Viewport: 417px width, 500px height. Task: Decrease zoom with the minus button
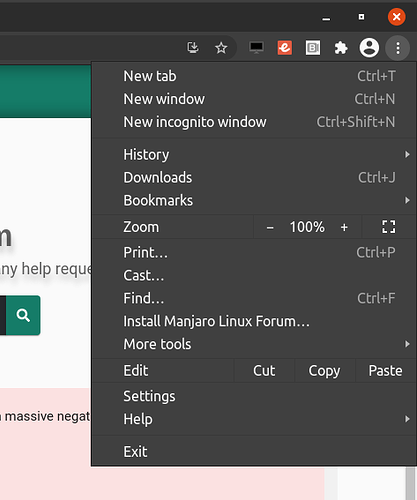pyautogui.click(x=270, y=228)
